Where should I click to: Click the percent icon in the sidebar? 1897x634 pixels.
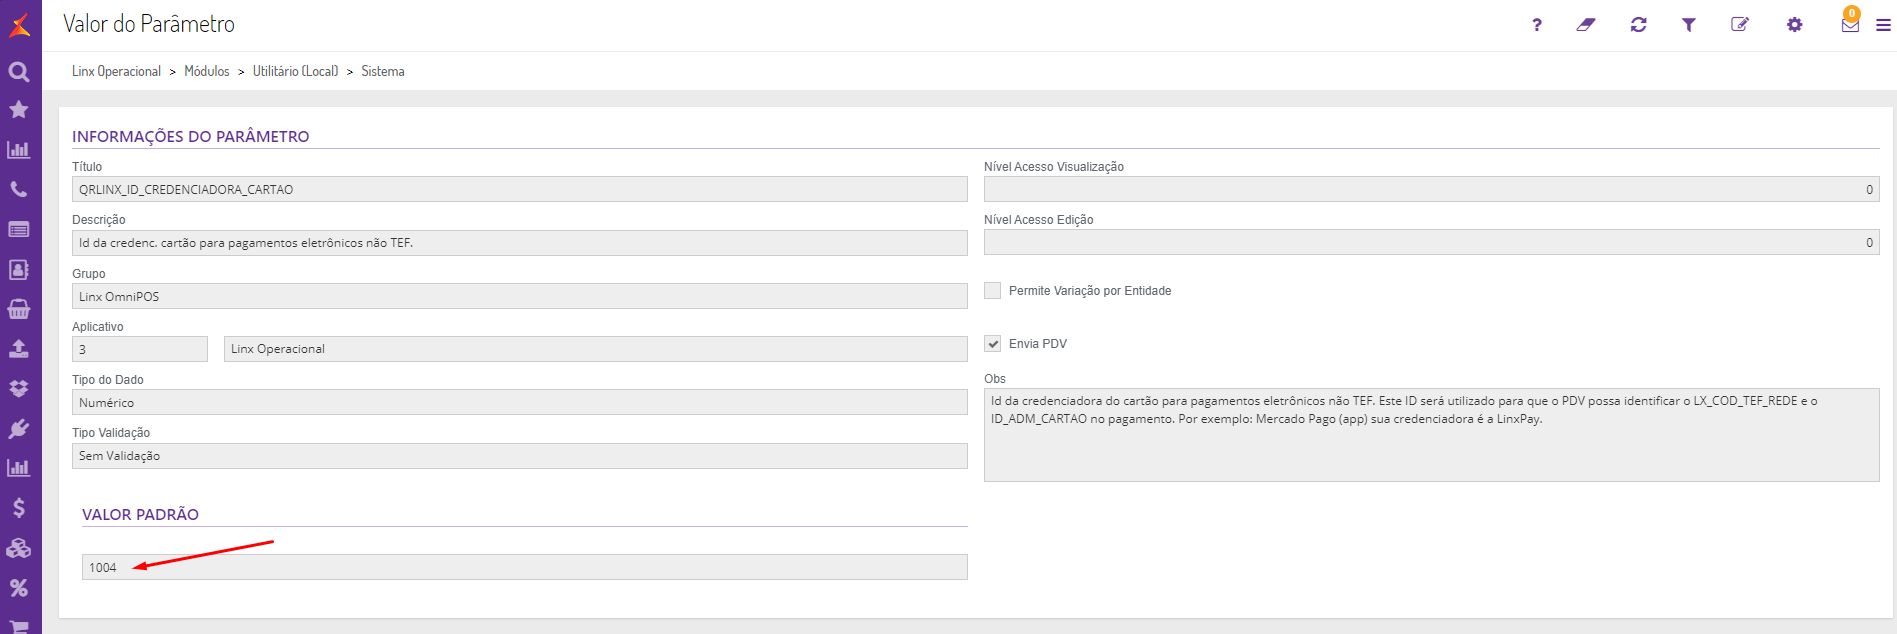pyautogui.click(x=19, y=588)
